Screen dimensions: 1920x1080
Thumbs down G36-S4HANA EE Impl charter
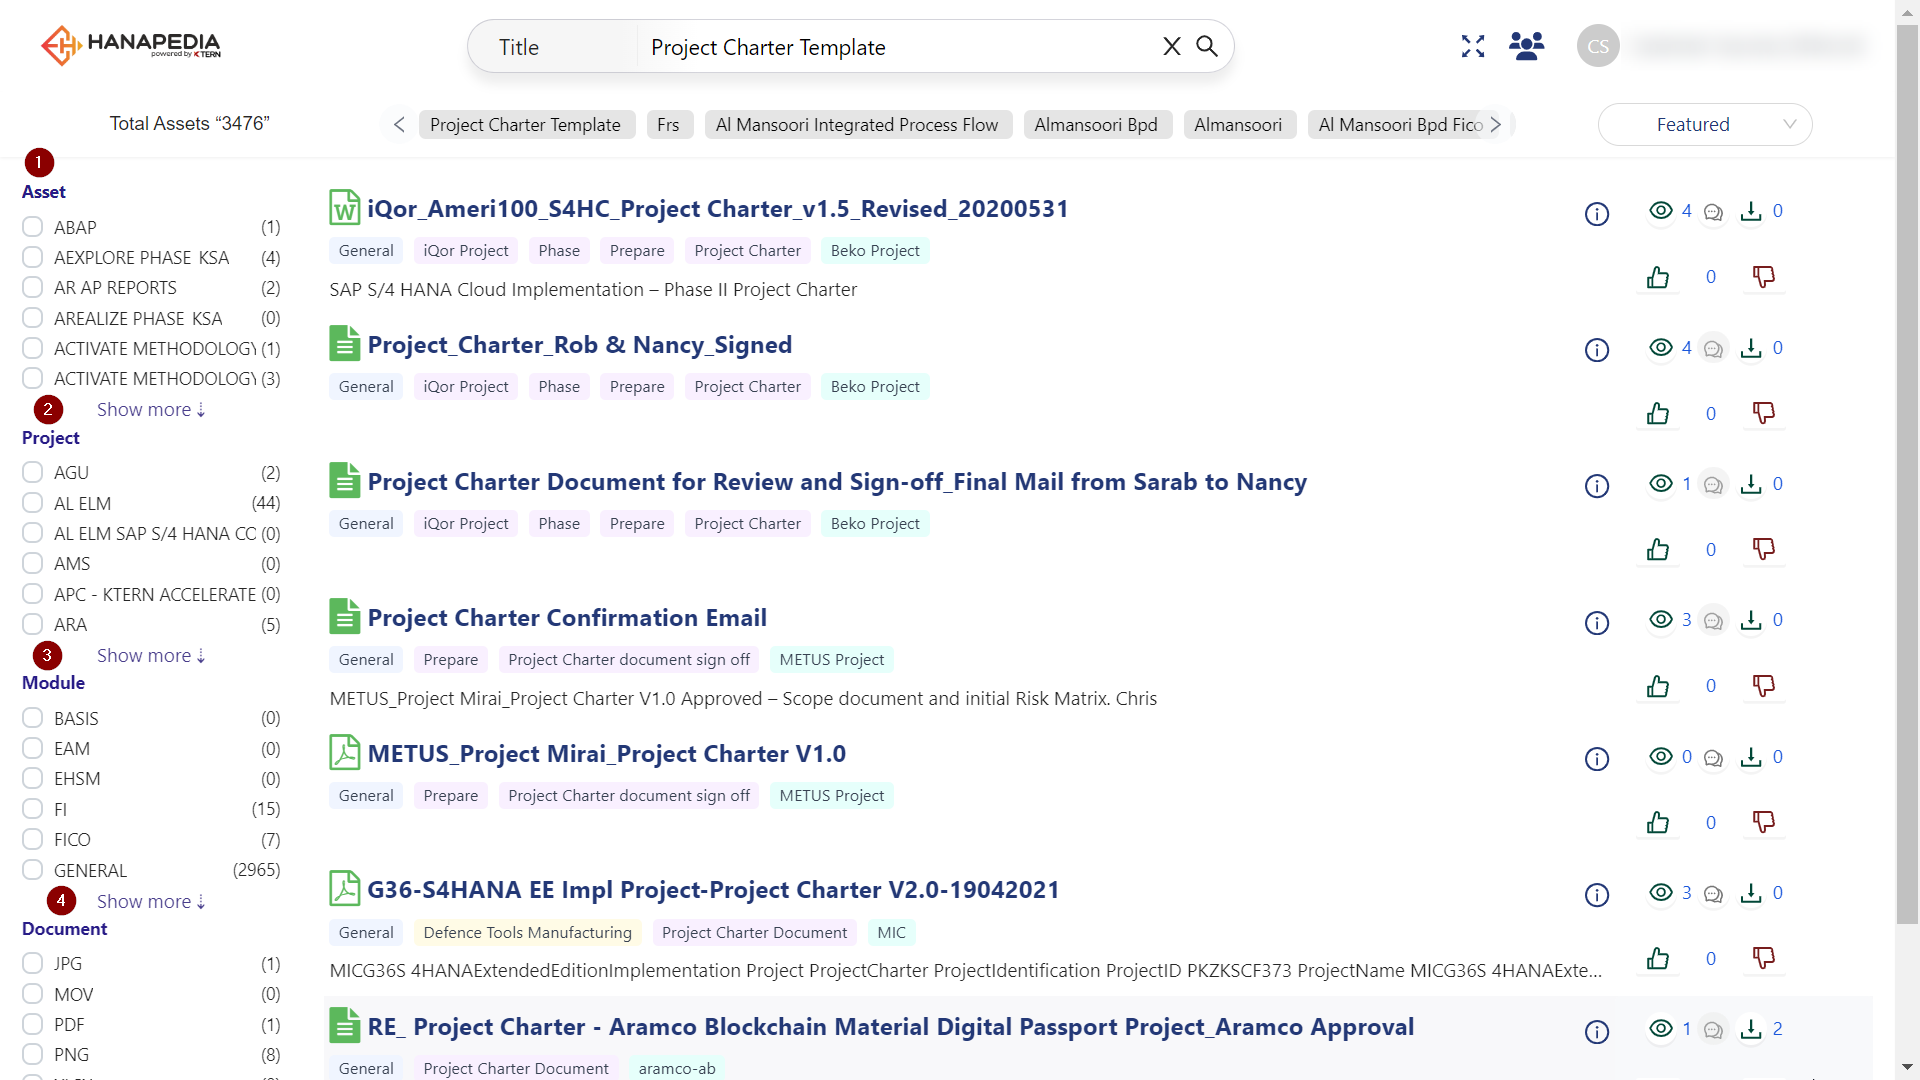(x=1764, y=958)
